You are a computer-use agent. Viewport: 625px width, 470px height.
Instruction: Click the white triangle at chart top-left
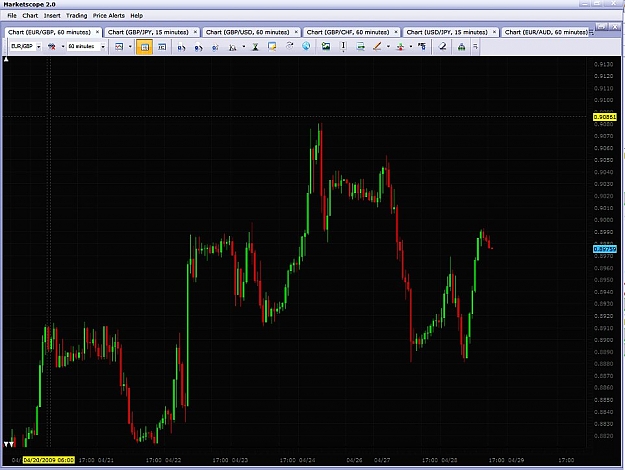pyautogui.click(x=6, y=59)
